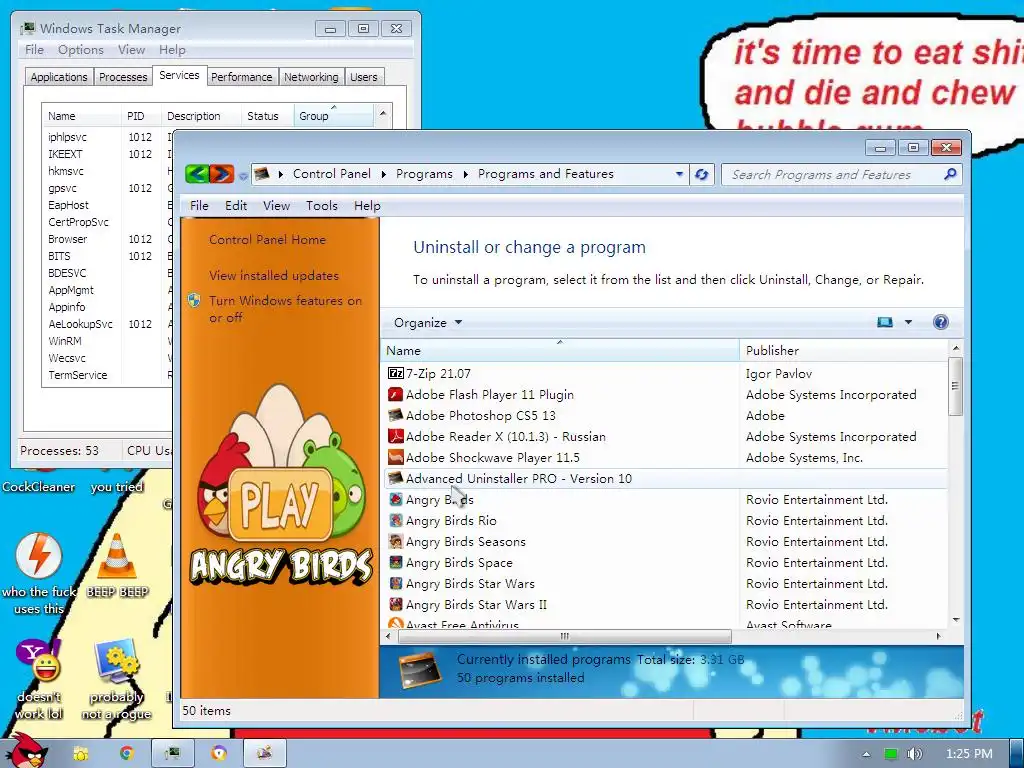The width and height of the screenshot is (1024, 768).
Task: Click the Angry Birds Start button on taskbar
Action: [25, 751]
